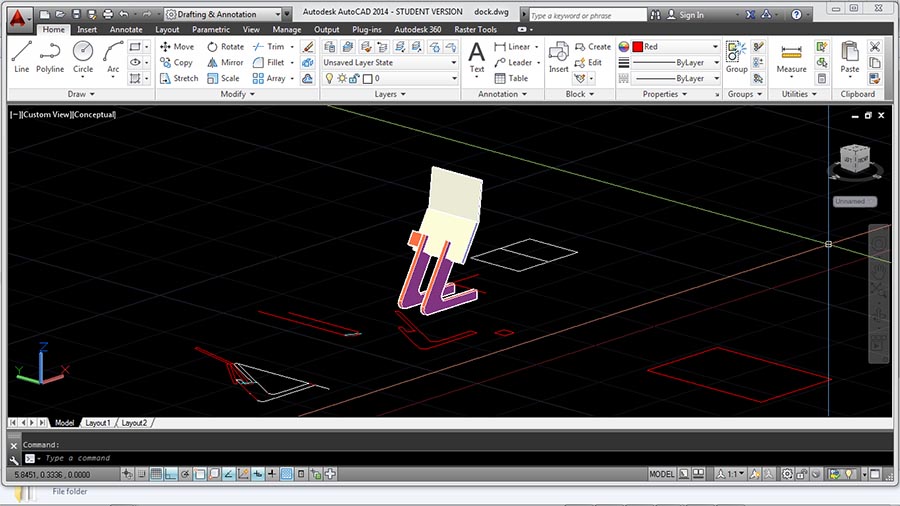Expand the Modify panel
Image resolution: width=900 pixels, height=506 pixels.
[x=238, y=94]
